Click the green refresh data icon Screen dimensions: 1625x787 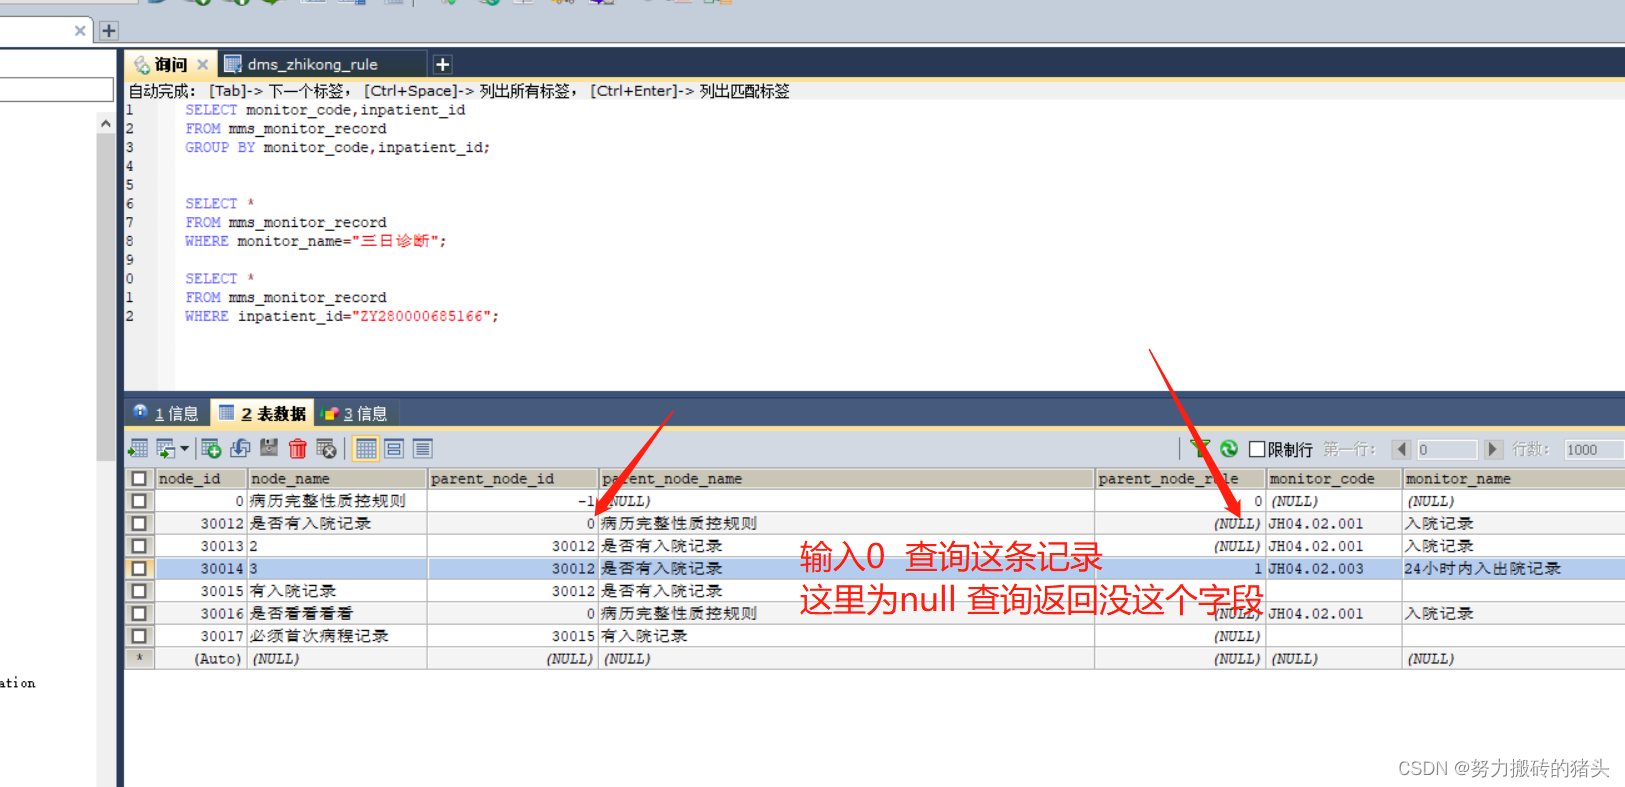1229,449
